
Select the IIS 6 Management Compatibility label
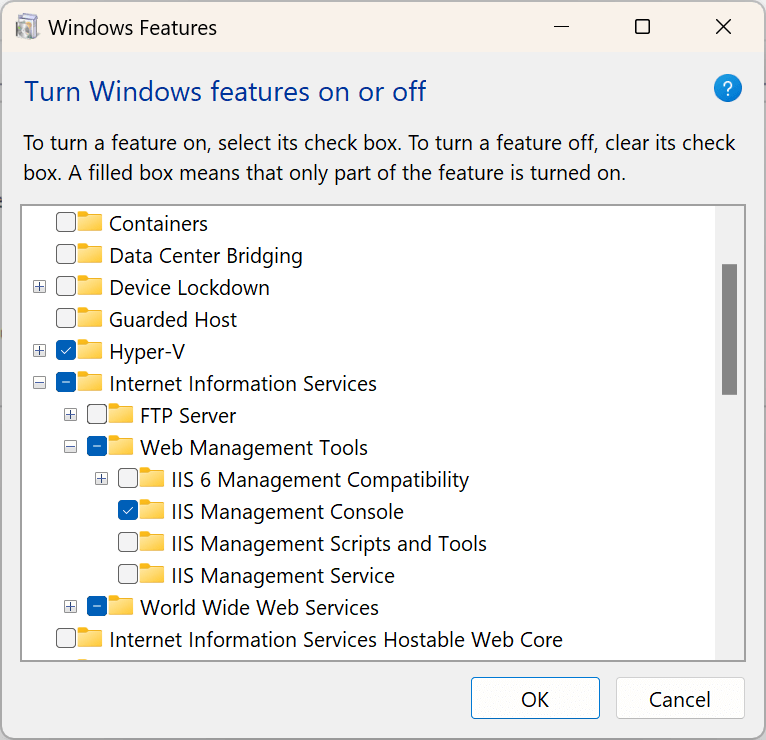click(320, 480)
